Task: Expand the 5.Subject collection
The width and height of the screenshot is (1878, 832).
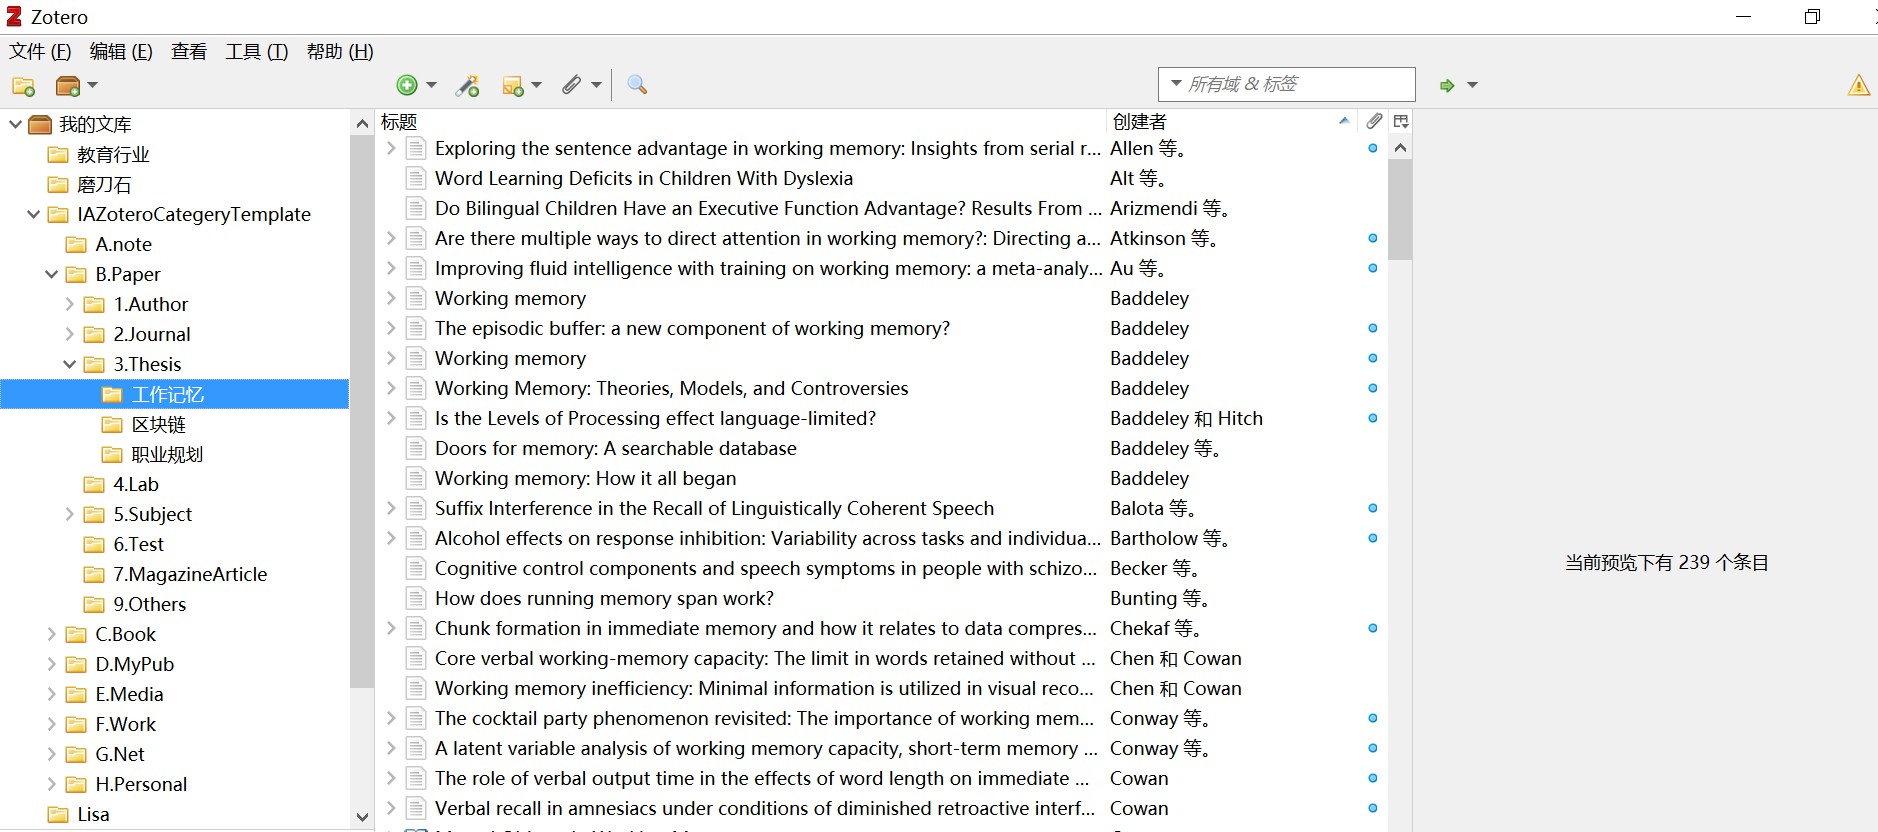Action: point(69,514)
